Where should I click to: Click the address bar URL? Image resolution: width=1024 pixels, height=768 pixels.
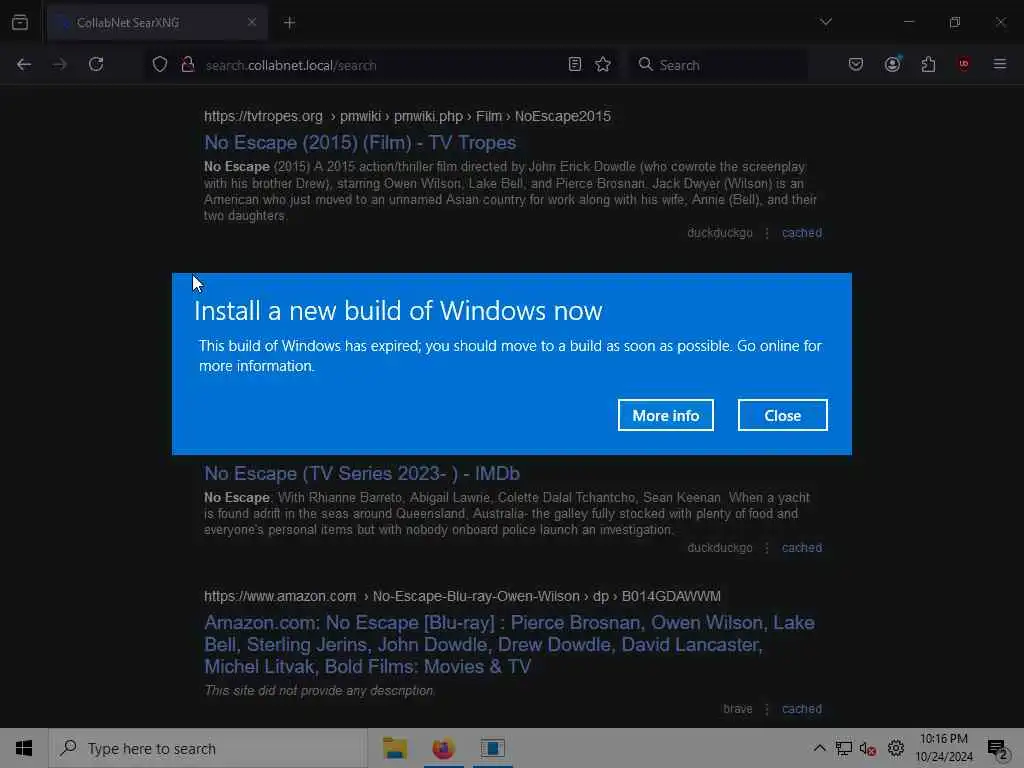[x=291, y=65]
